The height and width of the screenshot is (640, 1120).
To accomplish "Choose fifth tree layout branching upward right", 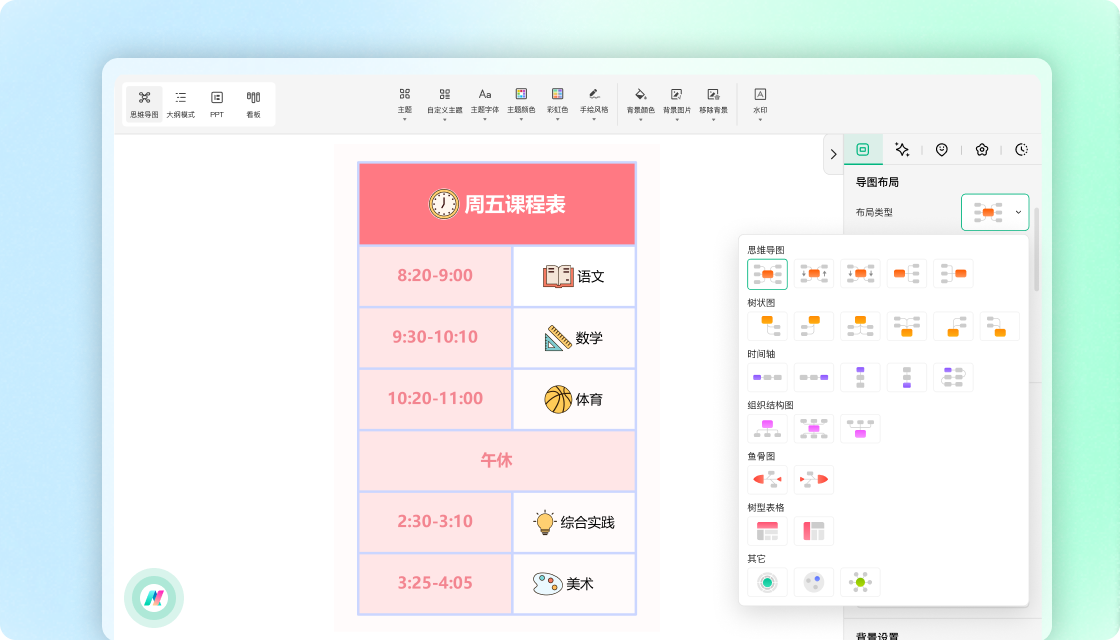I will click(x=953, y=326).
